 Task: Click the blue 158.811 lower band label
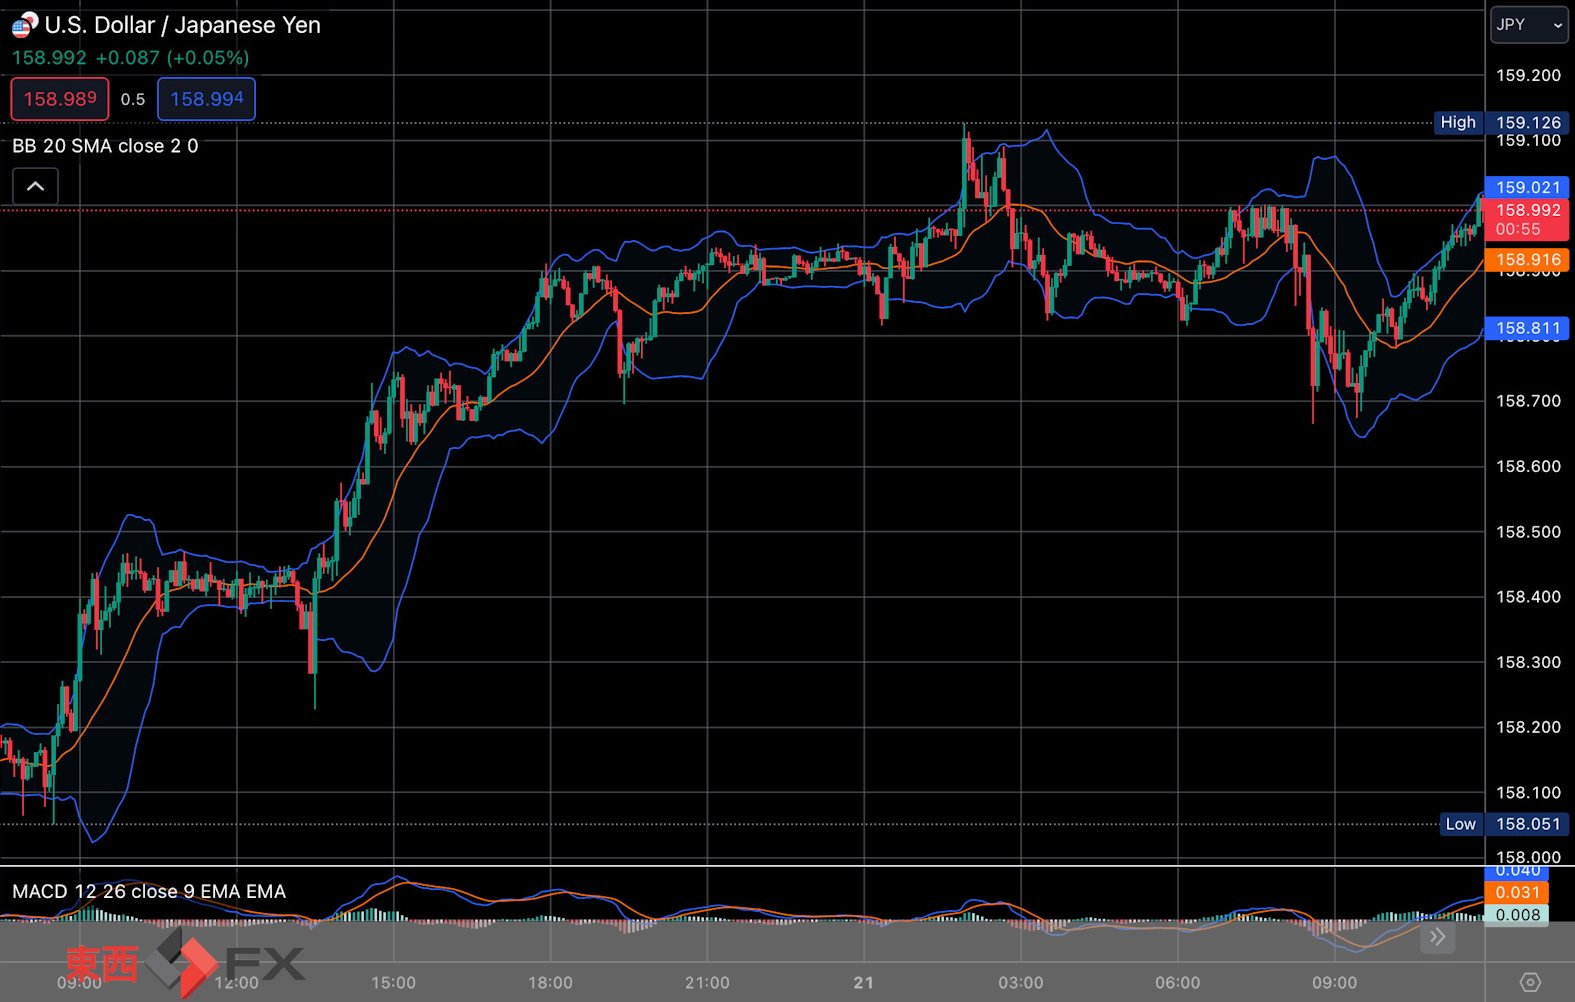1527,328
